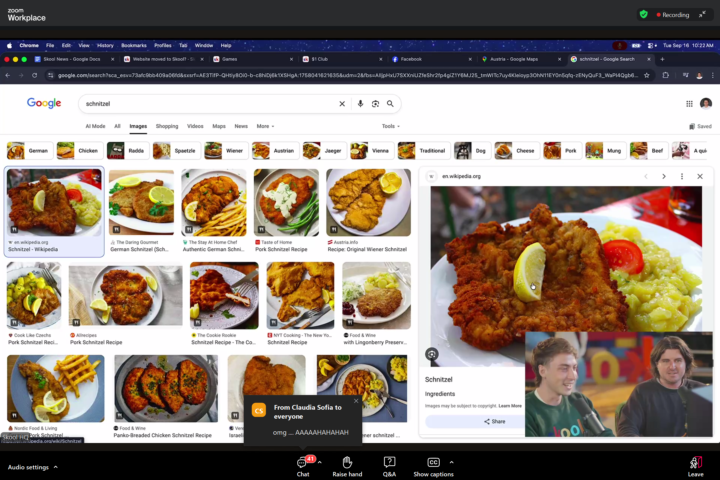Viewport: 720px width, 480px height.
Task: Filter images by Jaeger chip
Action: pos(324,151)
